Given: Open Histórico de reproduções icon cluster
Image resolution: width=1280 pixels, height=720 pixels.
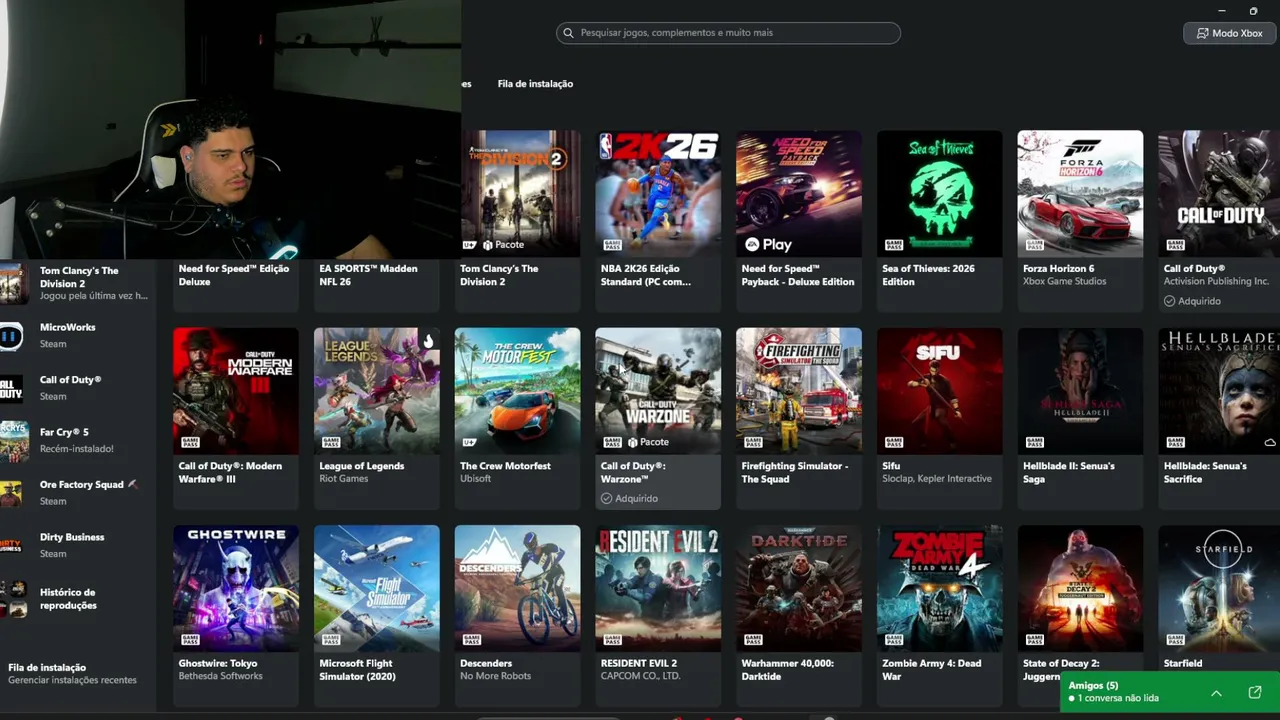Looking at the screenshot, I should (x=13, y=598).
